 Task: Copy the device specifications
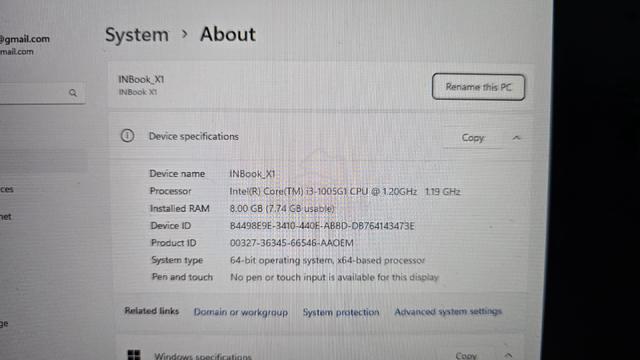pyautogui.click(x=473, y=138)
